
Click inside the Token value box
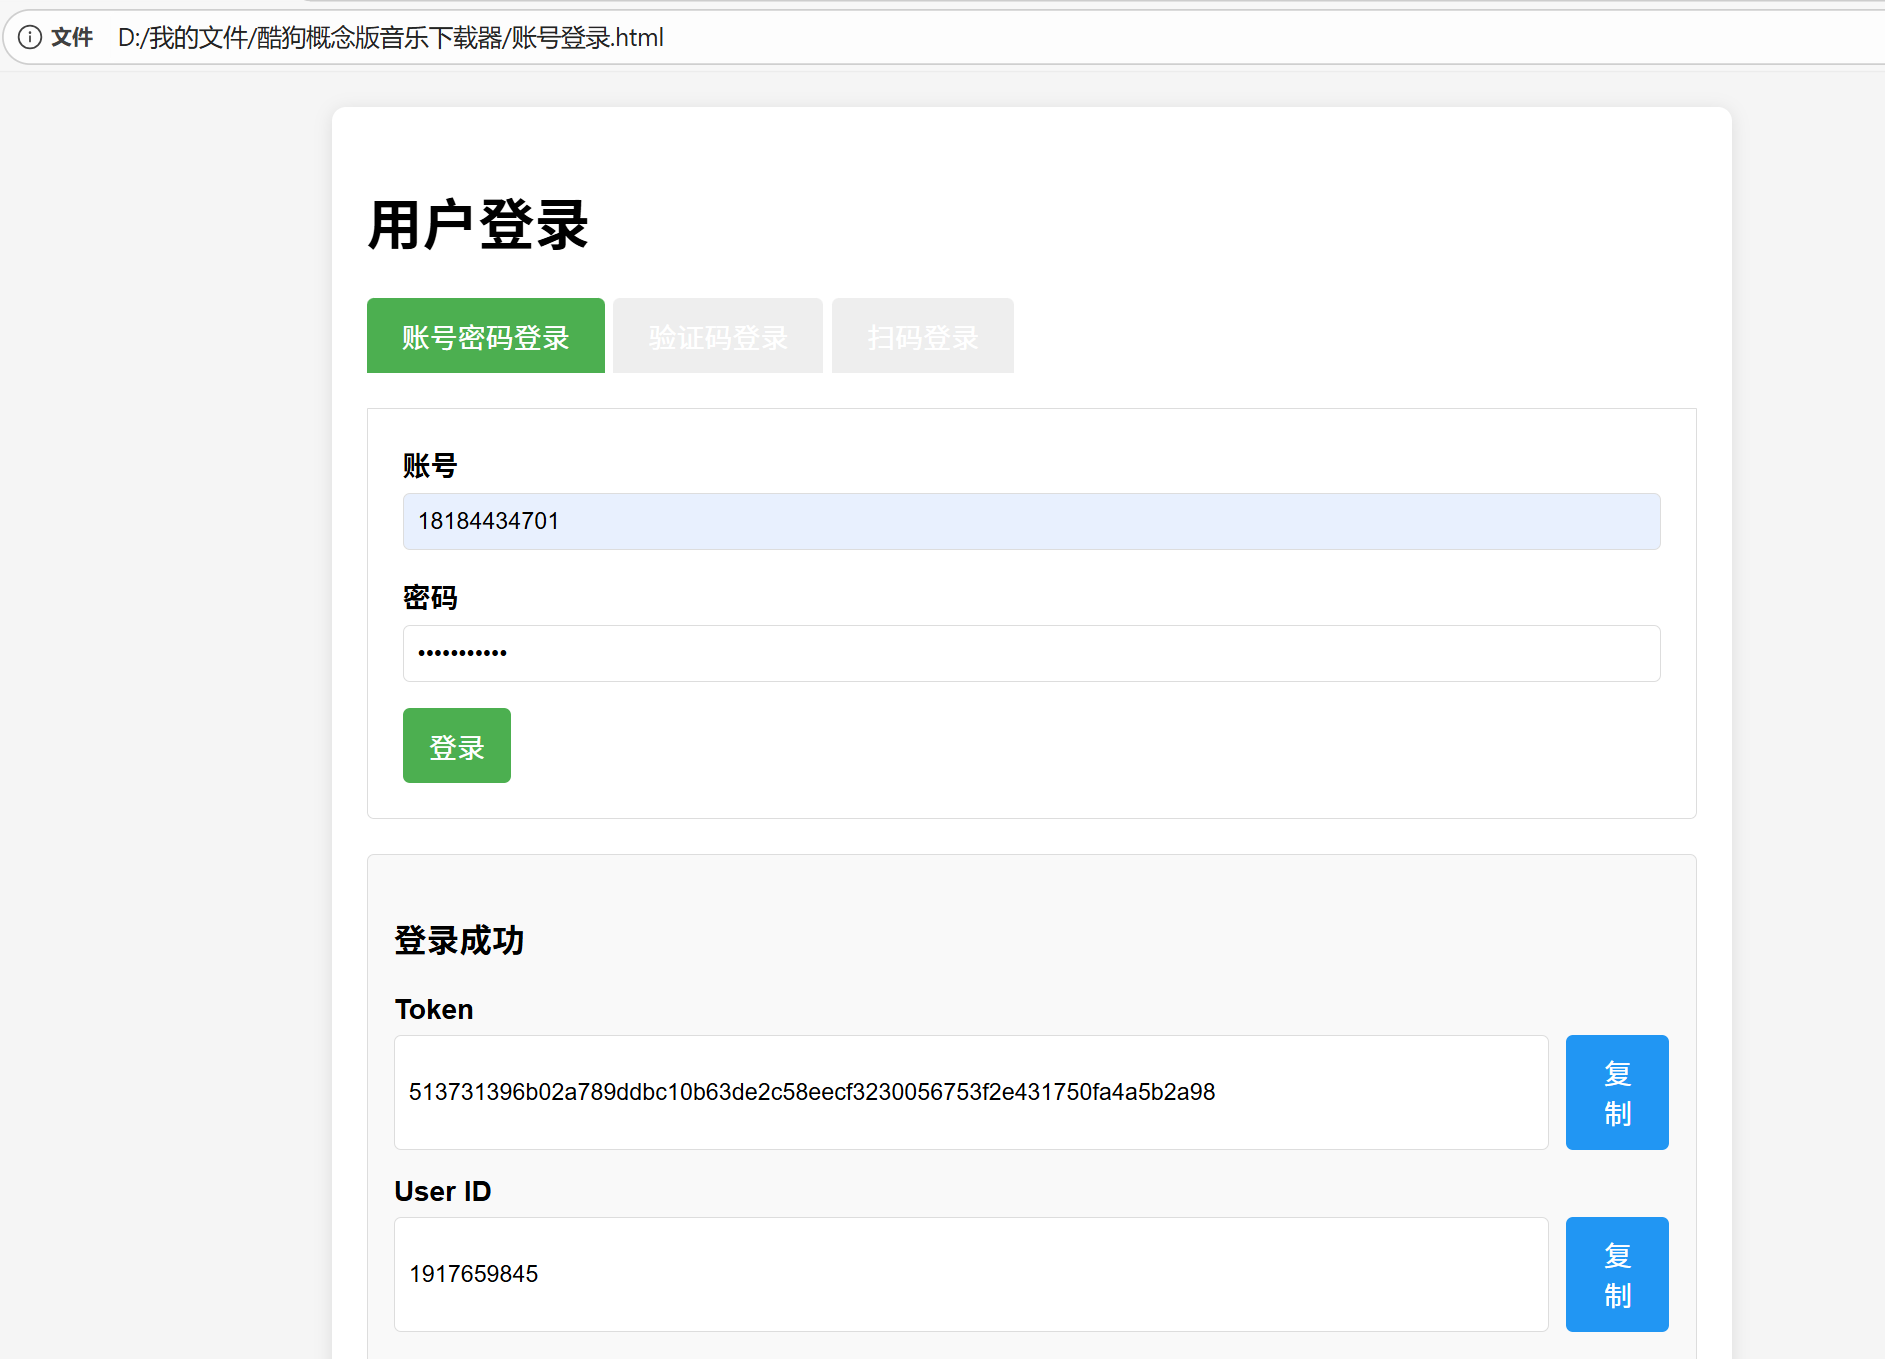click(970, 1092)
